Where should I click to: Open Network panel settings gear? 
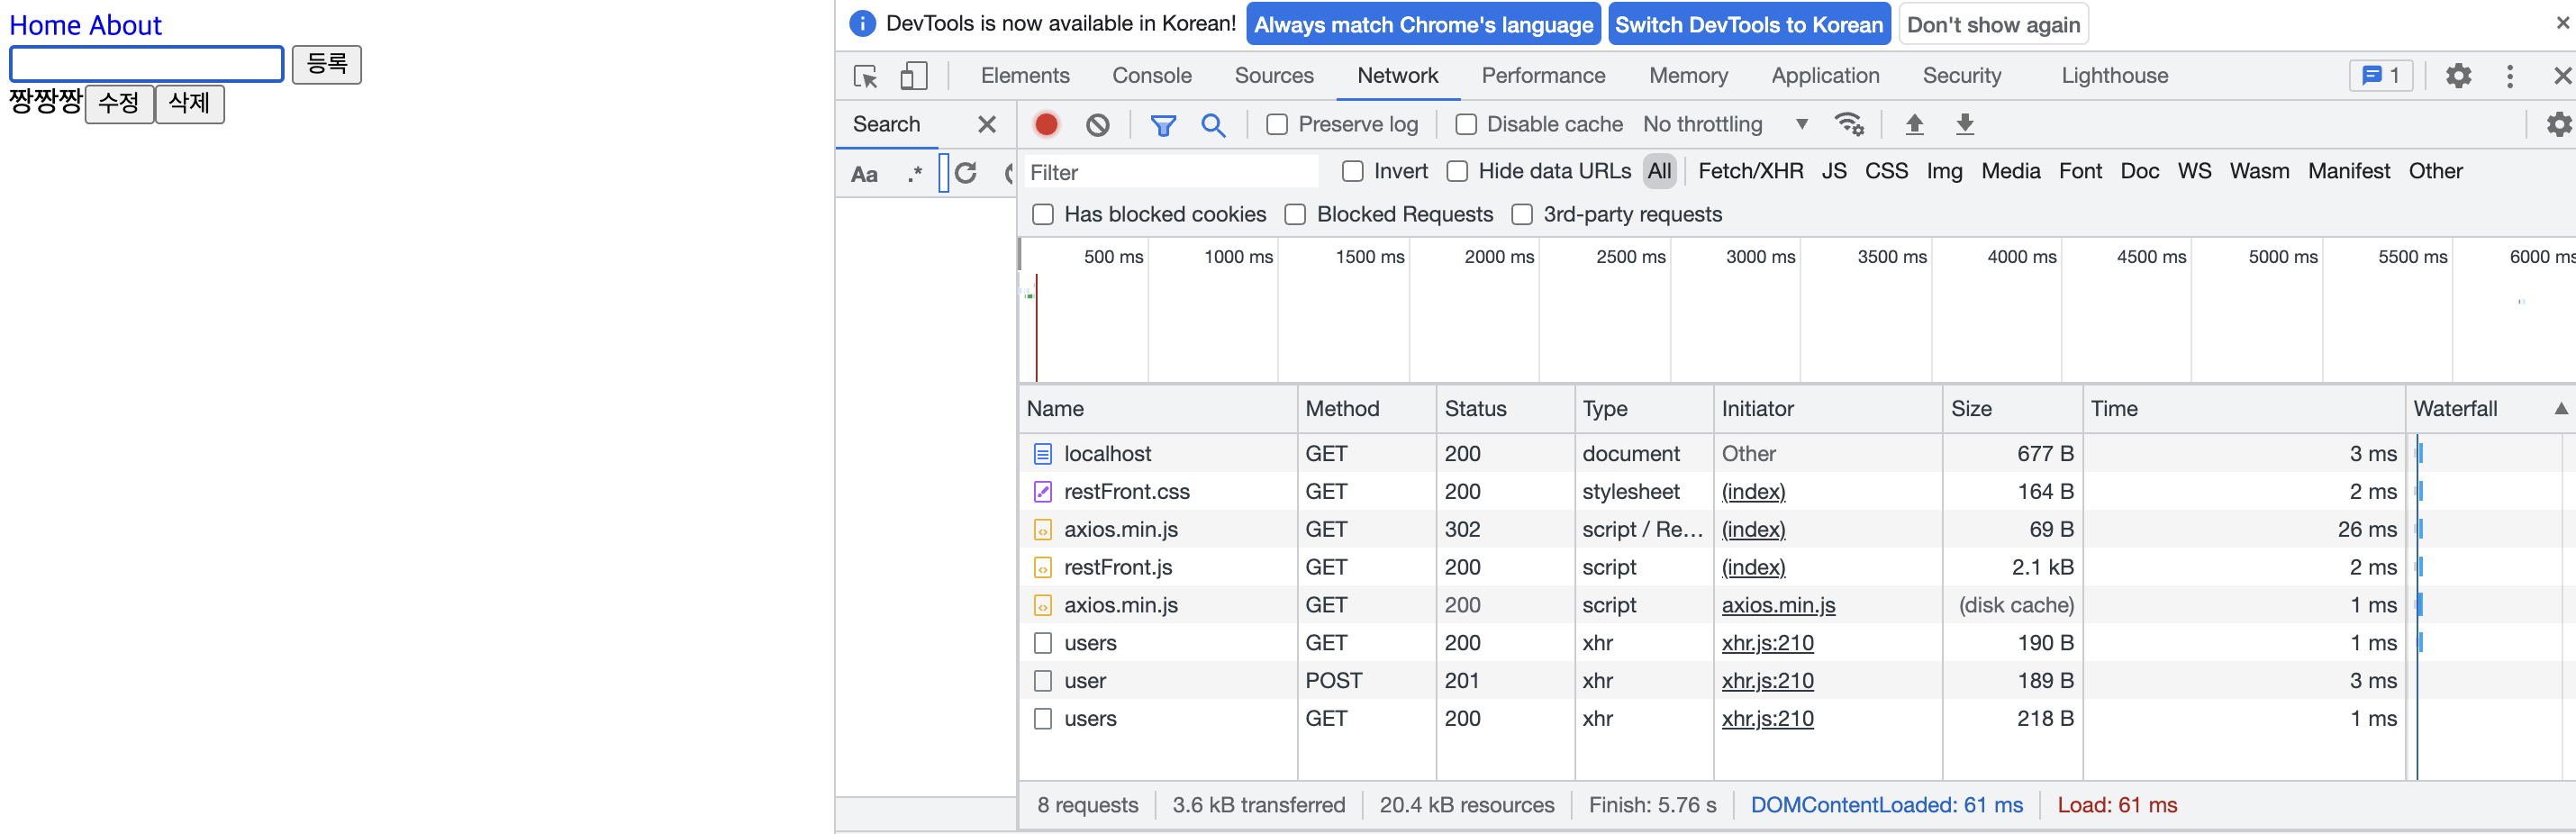(x=2559, y=124)
